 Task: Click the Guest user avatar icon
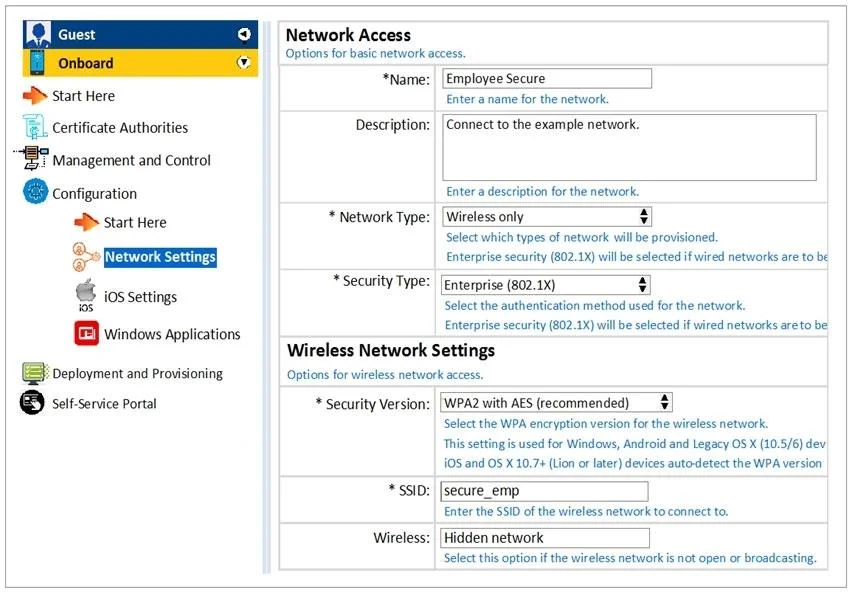tap(37, 34)
